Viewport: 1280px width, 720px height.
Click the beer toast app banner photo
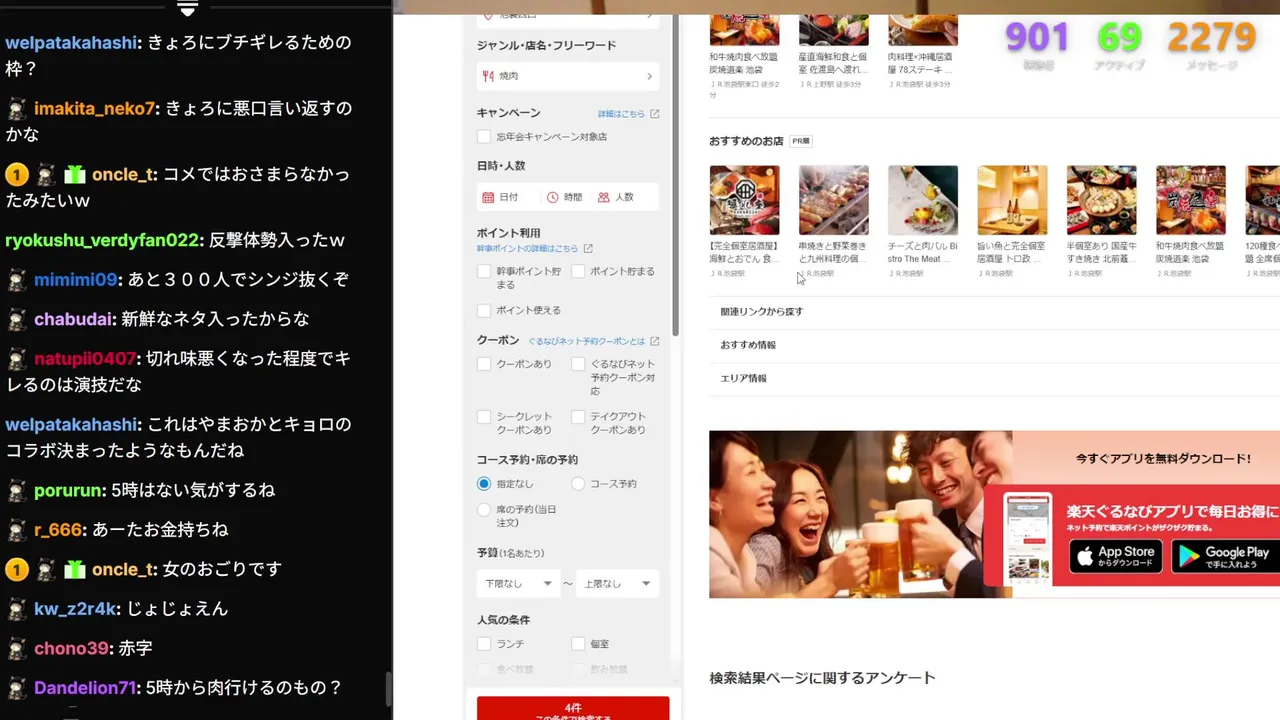(x=860, y=514)
